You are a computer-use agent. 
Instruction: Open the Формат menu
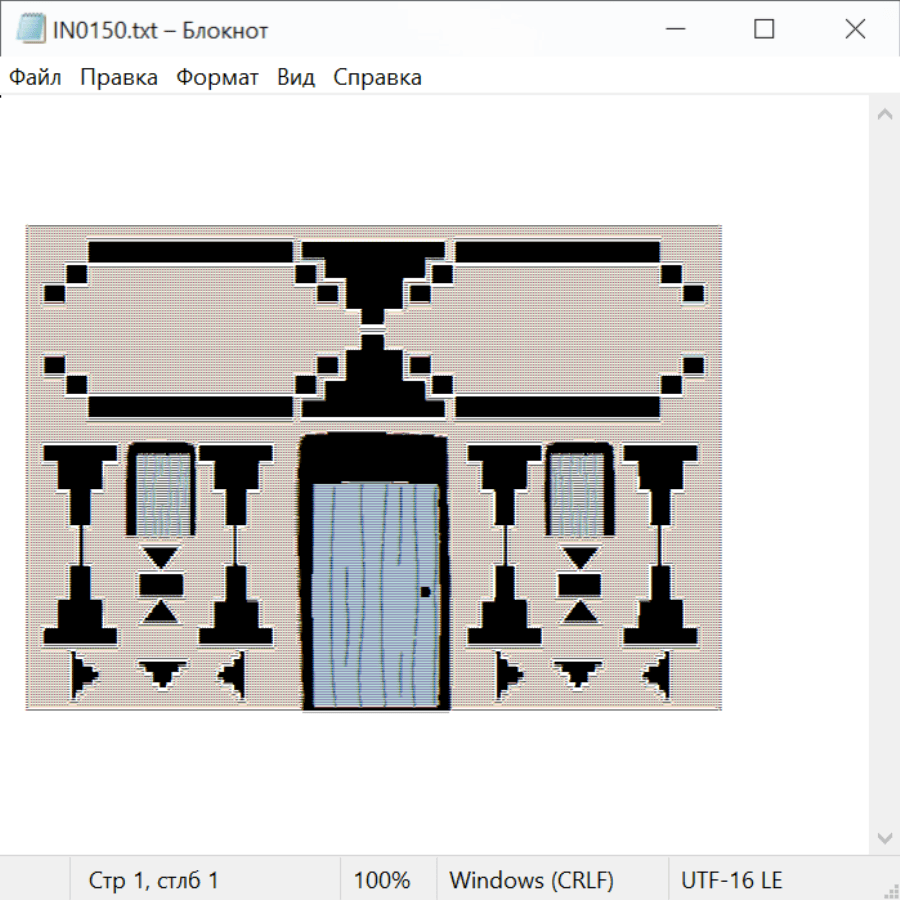tap(217, 78)
